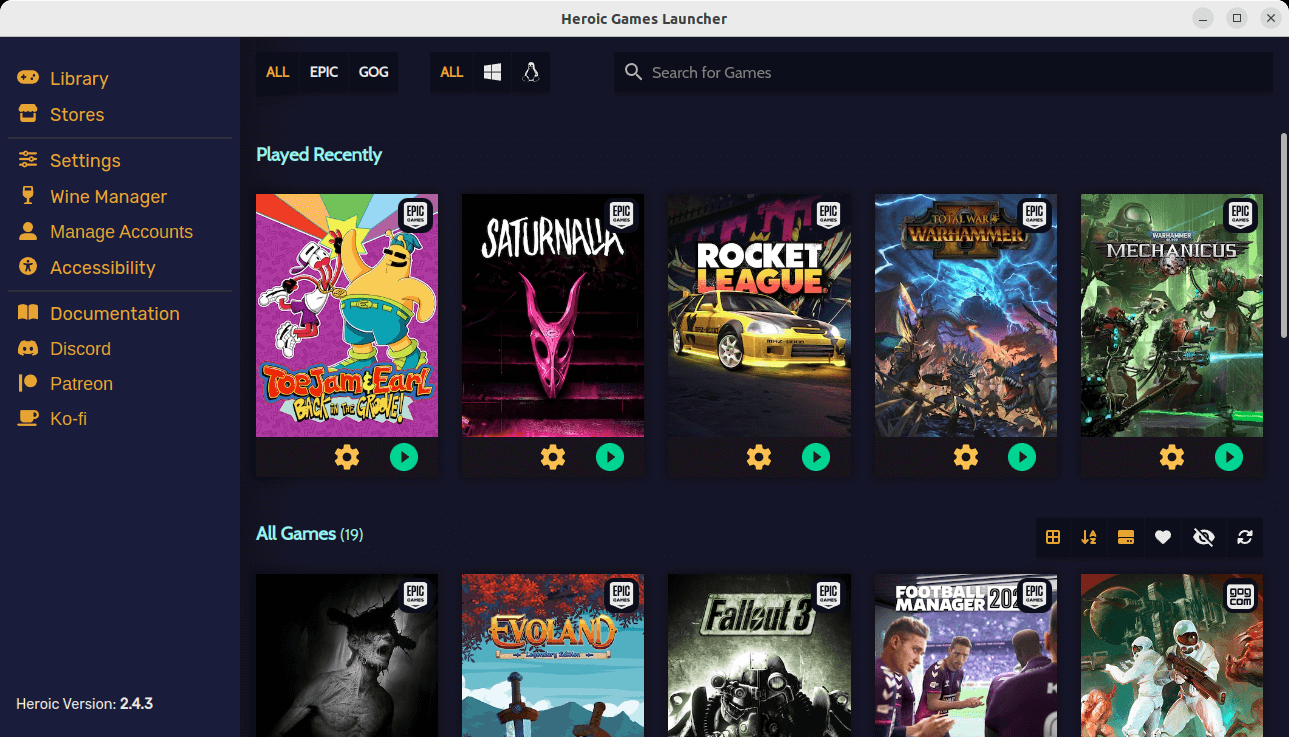Screen dimensions: 1289x737
Task: Click the Discord logo icon
Action: (x=28, y=348)
